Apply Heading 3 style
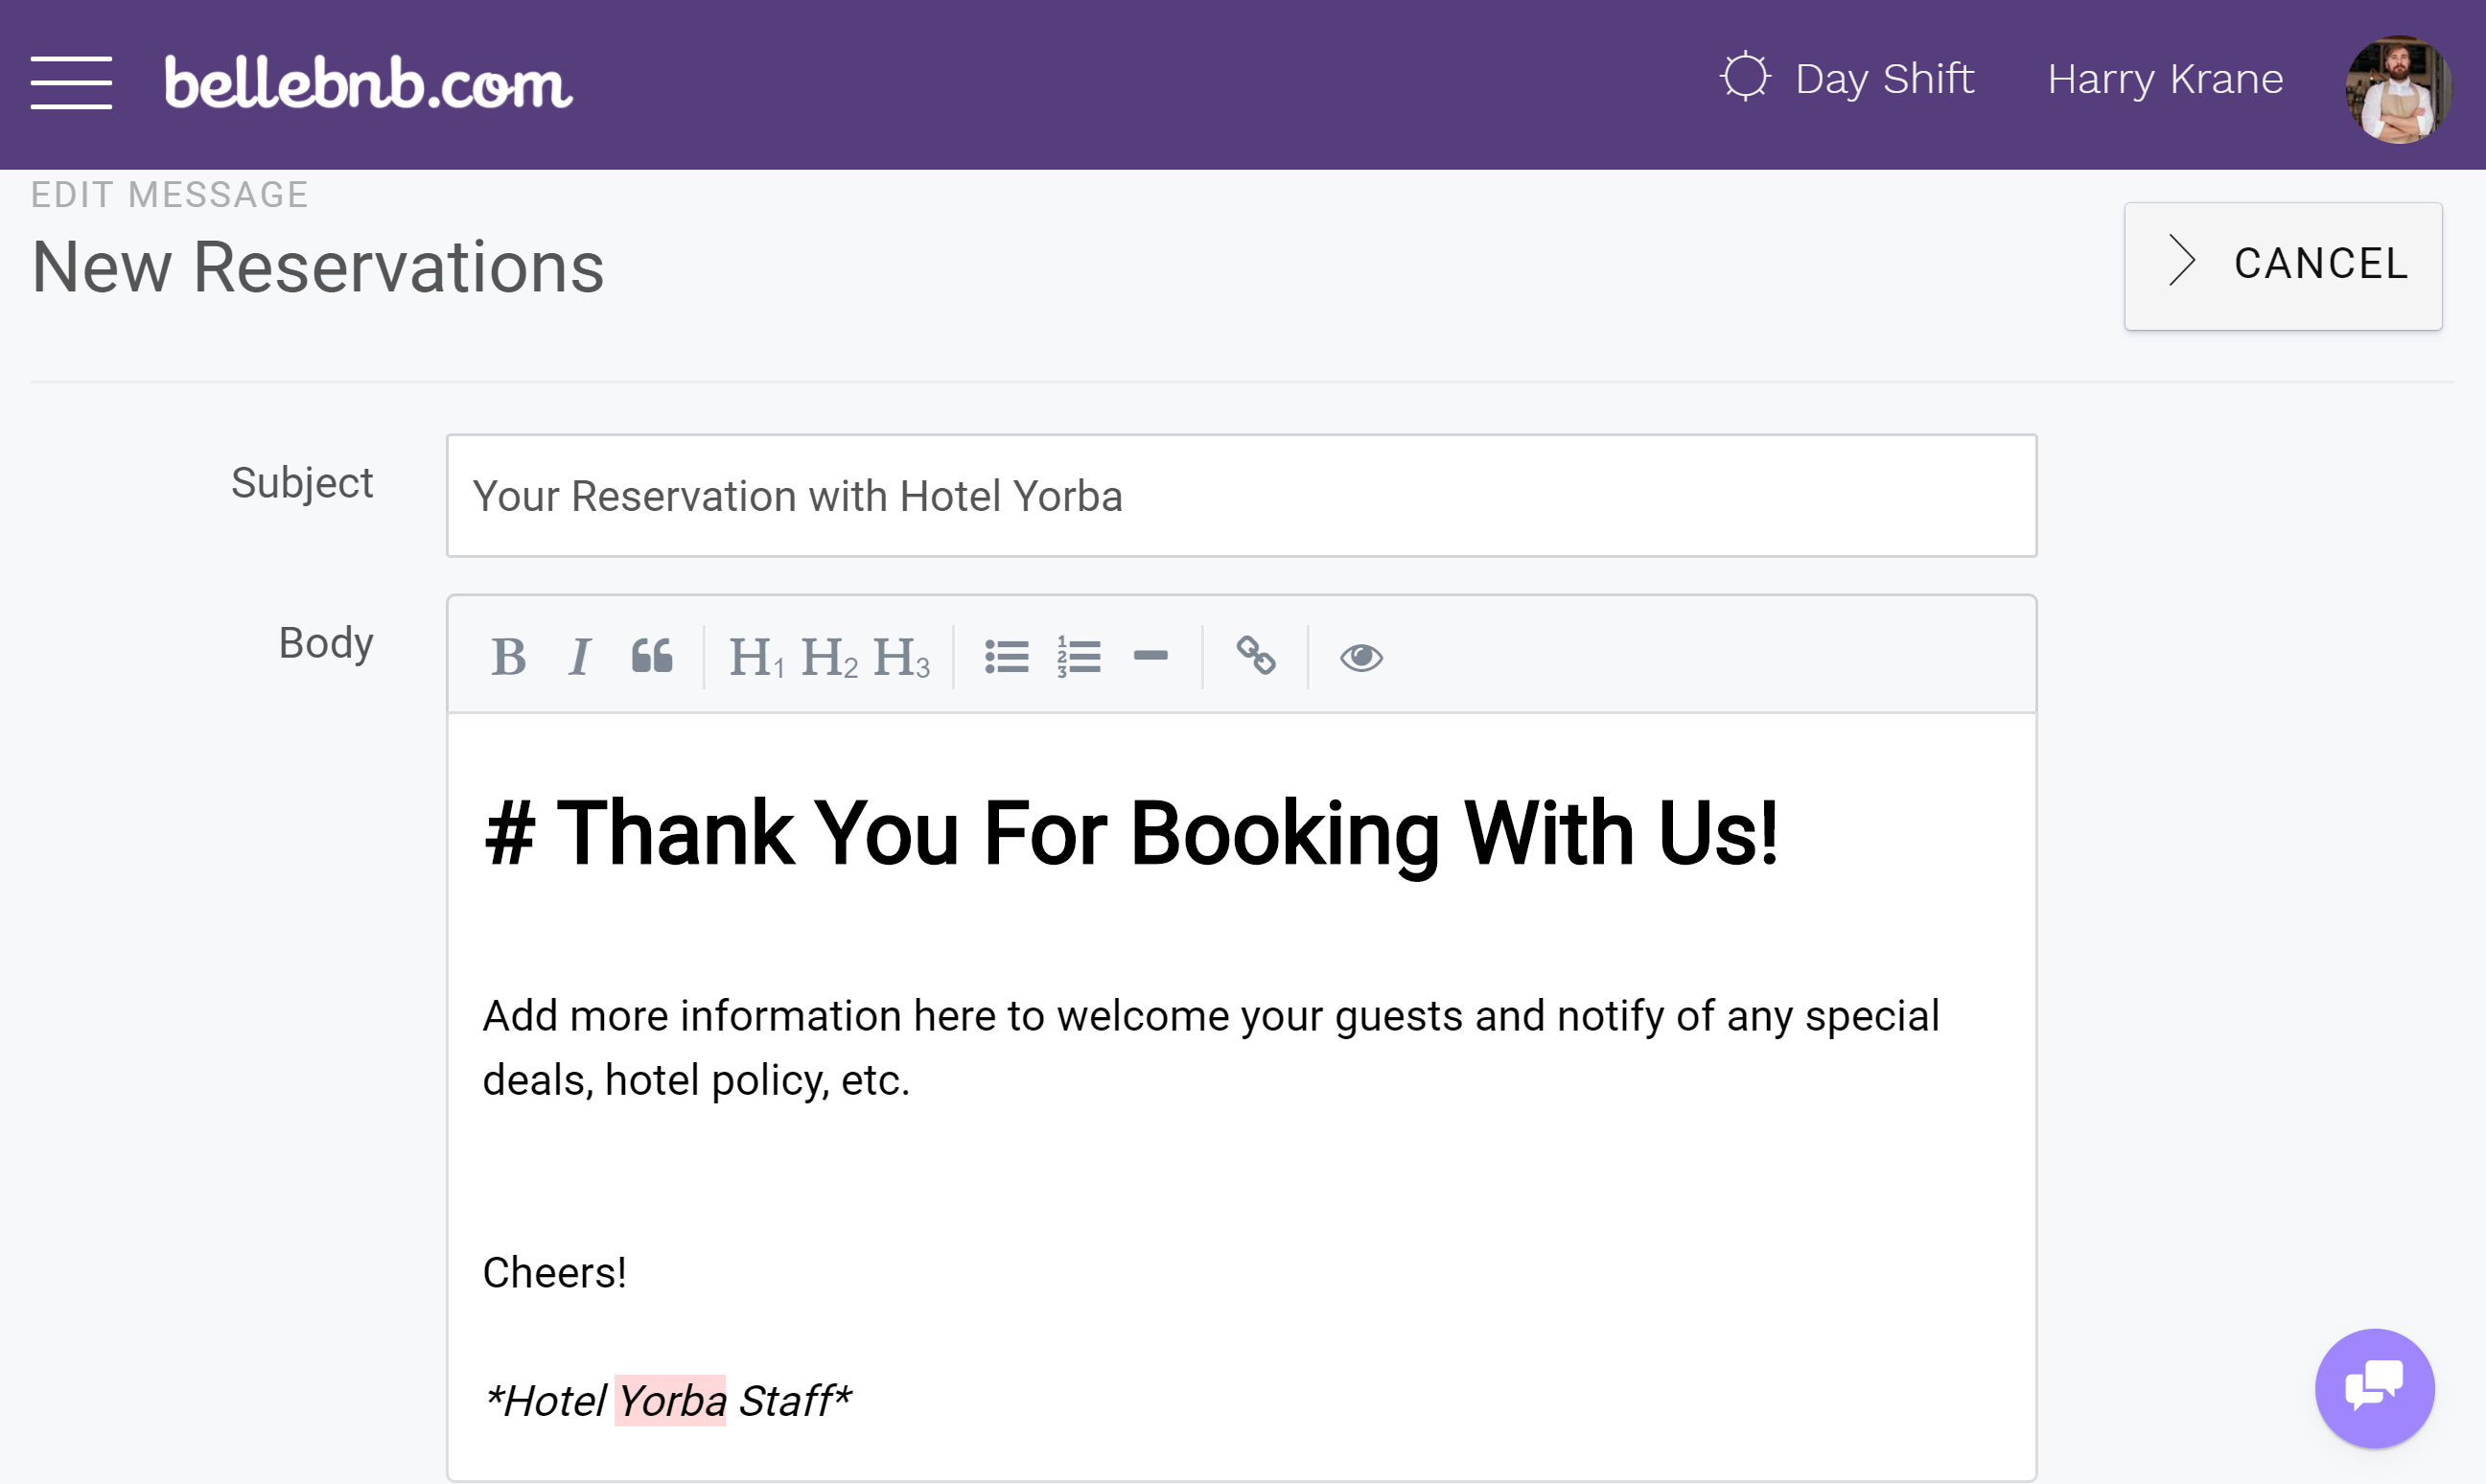2486x1484 pixels. point(901,657)
